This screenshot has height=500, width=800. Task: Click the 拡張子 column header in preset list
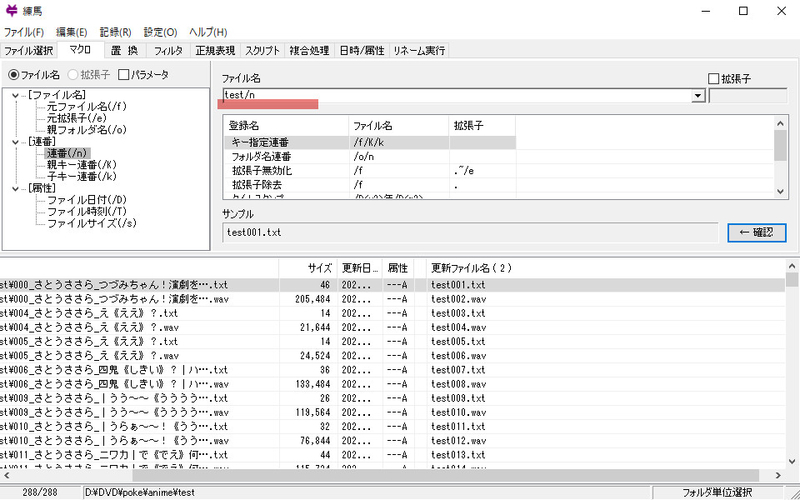[x=483, y=126]
